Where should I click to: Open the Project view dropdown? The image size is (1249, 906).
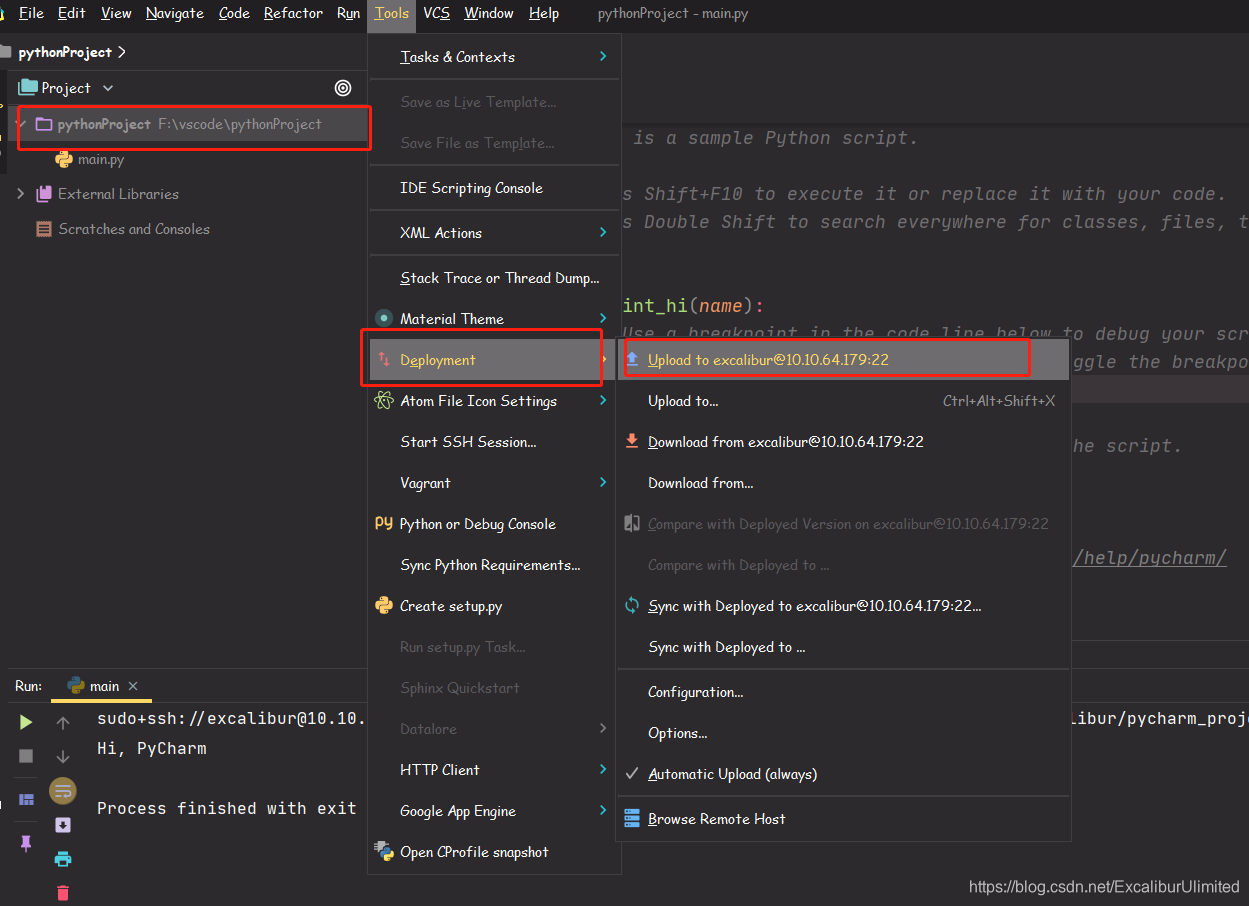coord(108,88)
